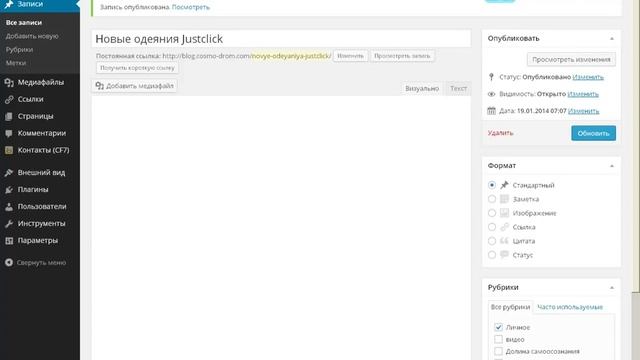Viewport: 640px width, 360px height.
Task: Click the Изменить permalink button
Action: click(x=350, y=56)
